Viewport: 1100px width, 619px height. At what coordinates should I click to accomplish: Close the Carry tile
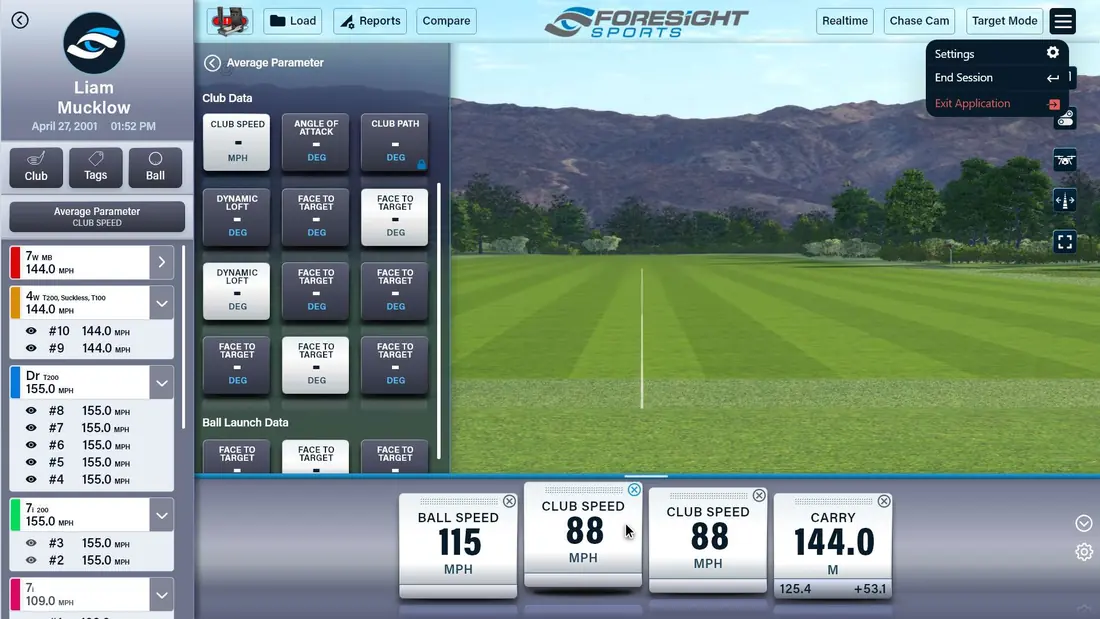[884, 501]
